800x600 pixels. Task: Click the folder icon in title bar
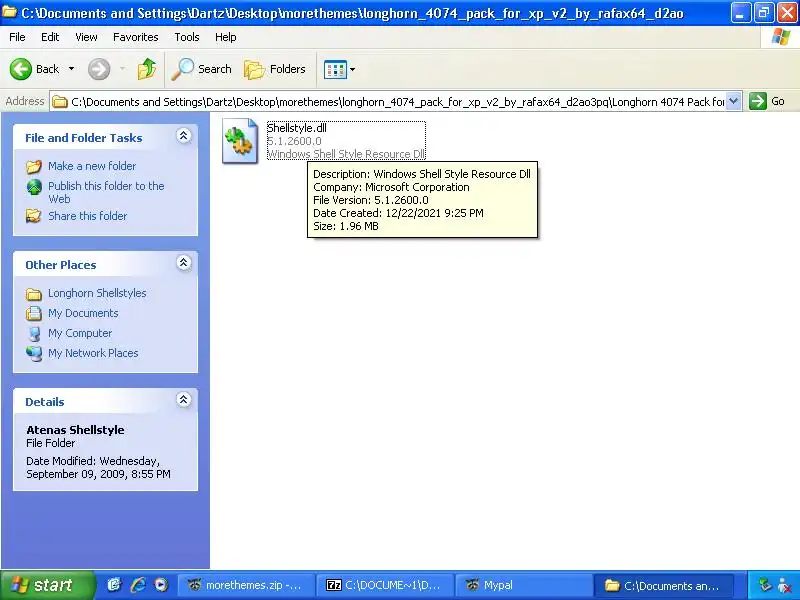point(9,12)
